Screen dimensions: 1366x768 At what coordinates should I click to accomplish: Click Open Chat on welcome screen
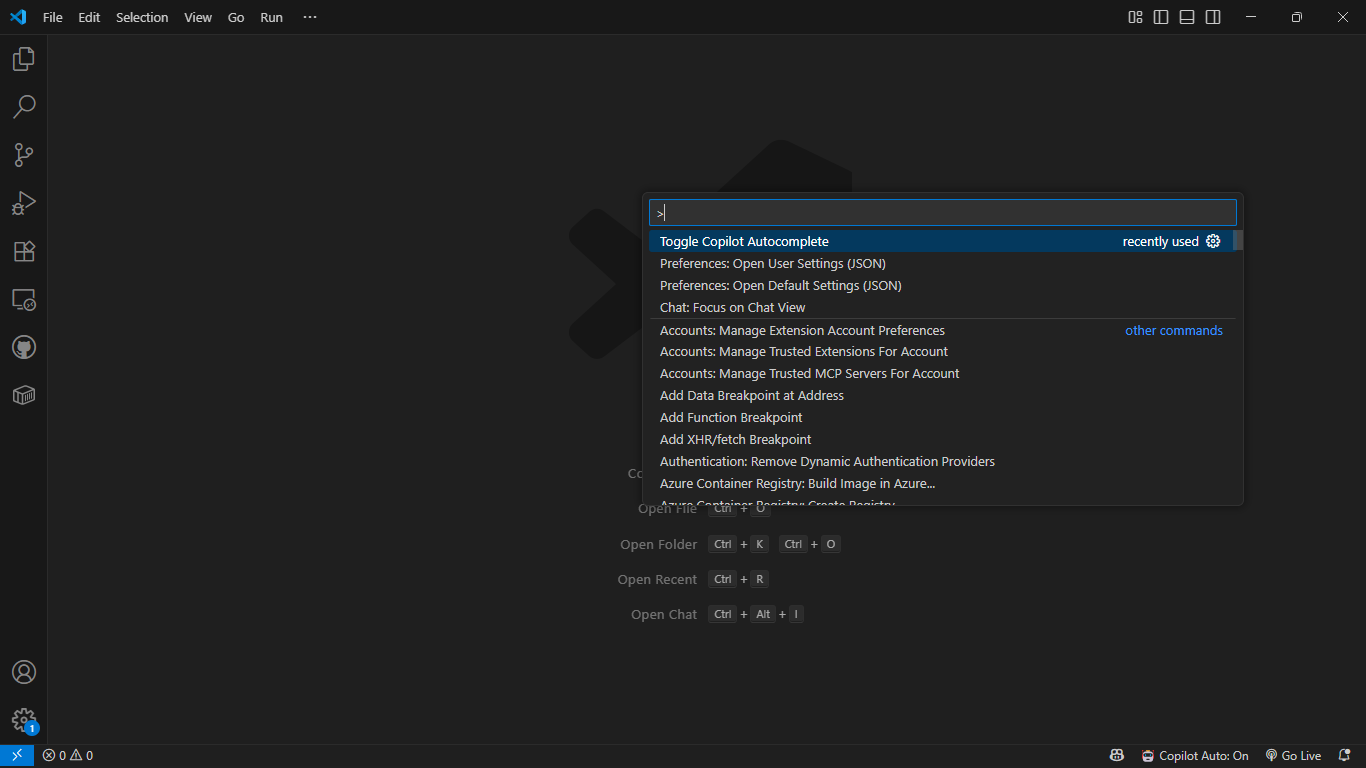(664, 614)
